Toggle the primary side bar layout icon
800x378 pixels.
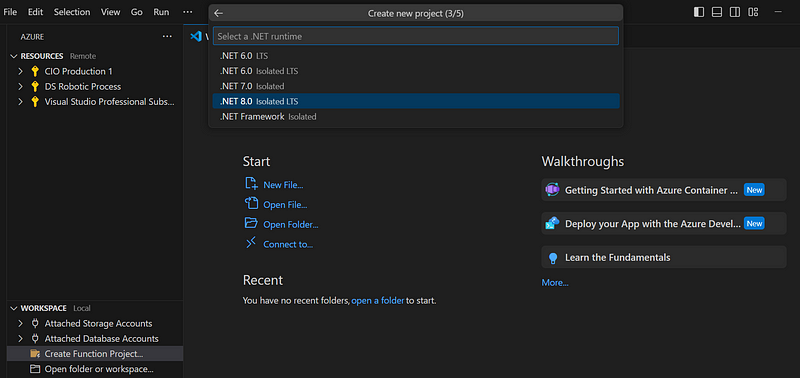tap(699, 12)
